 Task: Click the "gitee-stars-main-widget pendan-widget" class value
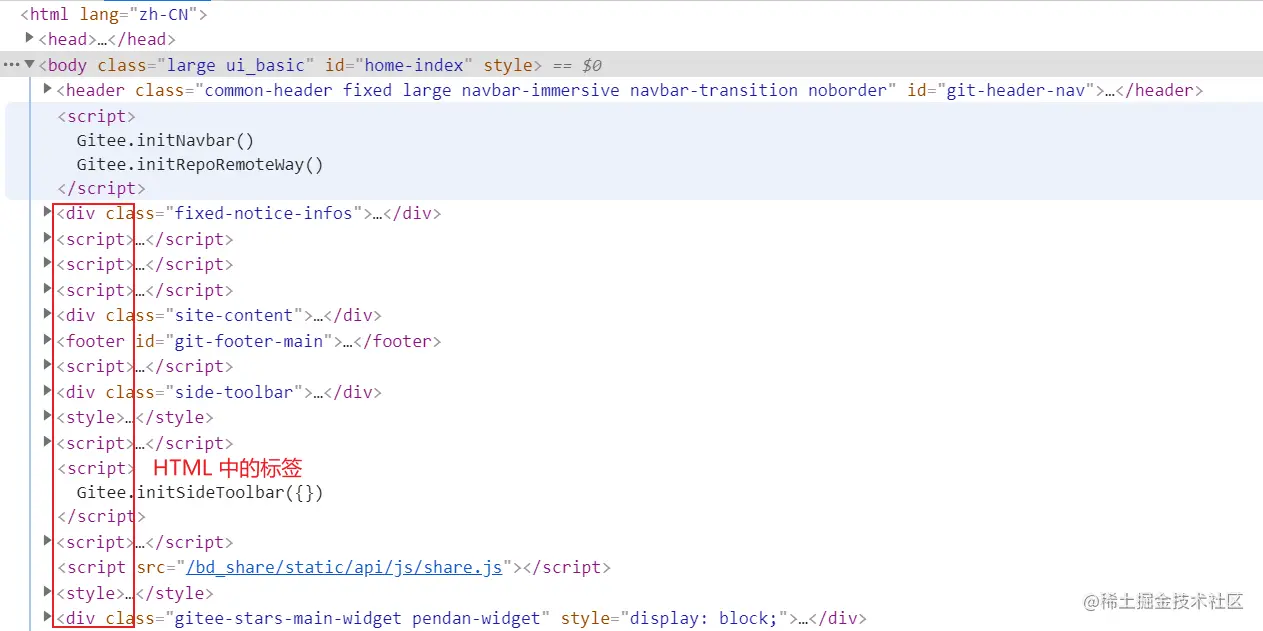[x=358, y=618]
